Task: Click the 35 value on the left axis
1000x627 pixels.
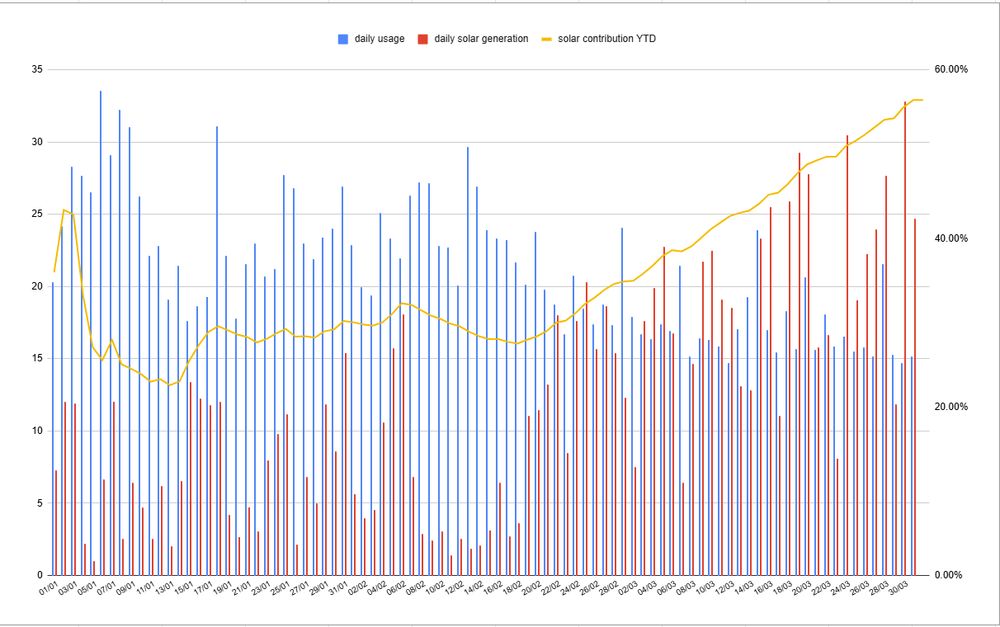Action: coord(36,67)
